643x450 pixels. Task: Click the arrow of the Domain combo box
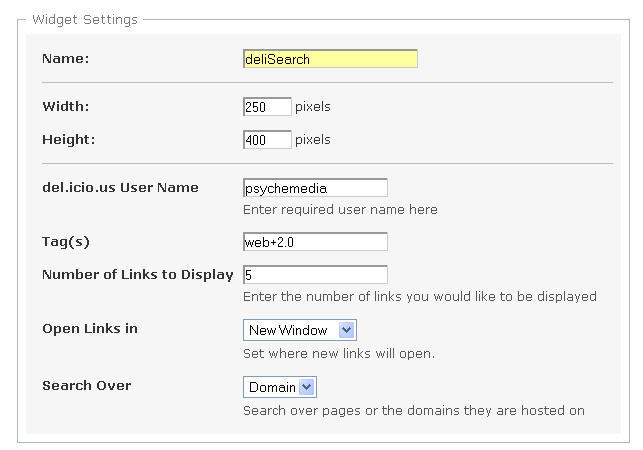coord(307,387)
